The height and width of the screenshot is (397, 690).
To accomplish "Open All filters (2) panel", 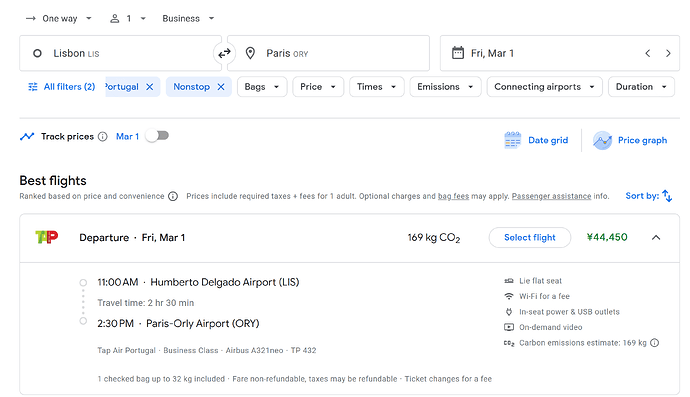I will [x=62, y=87].
